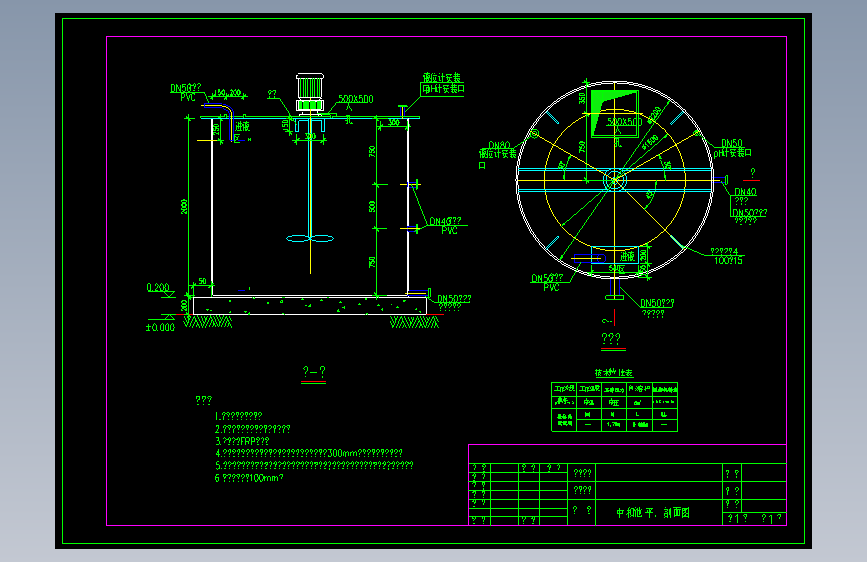Select note line 3 mentioning FRP
867x562 pixels.
point(242,441)
